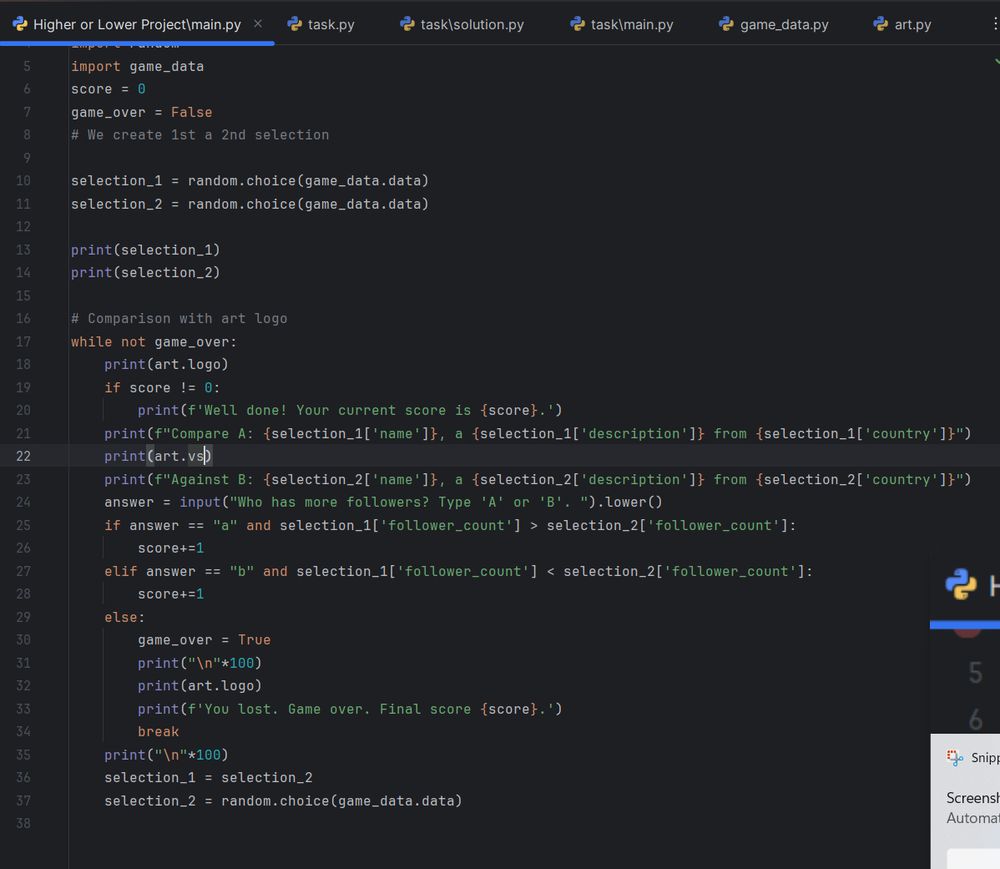Click 'print("\n"*100)' on line 35
The width and height of the screenshot is (1000, 869).
(166, 755)
